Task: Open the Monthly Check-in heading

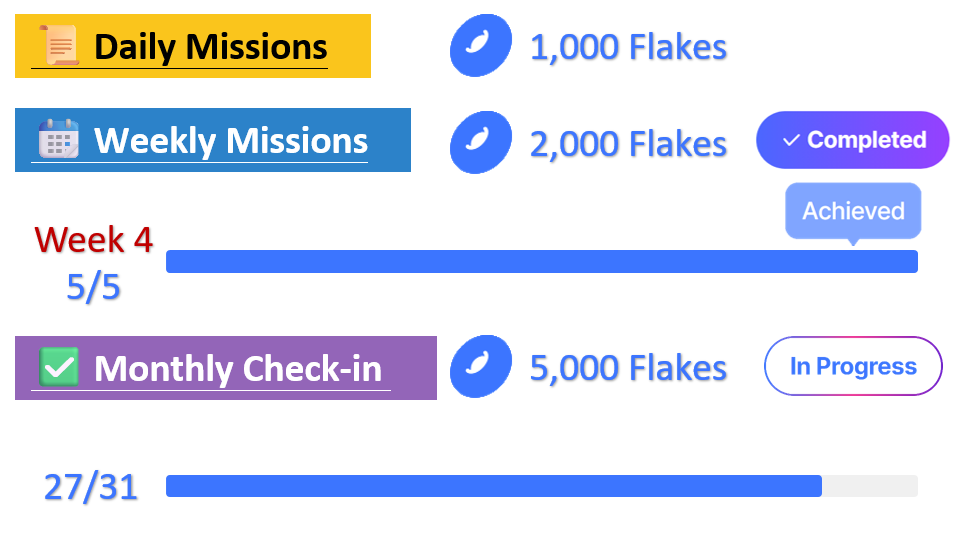Action: click(237, 368)
